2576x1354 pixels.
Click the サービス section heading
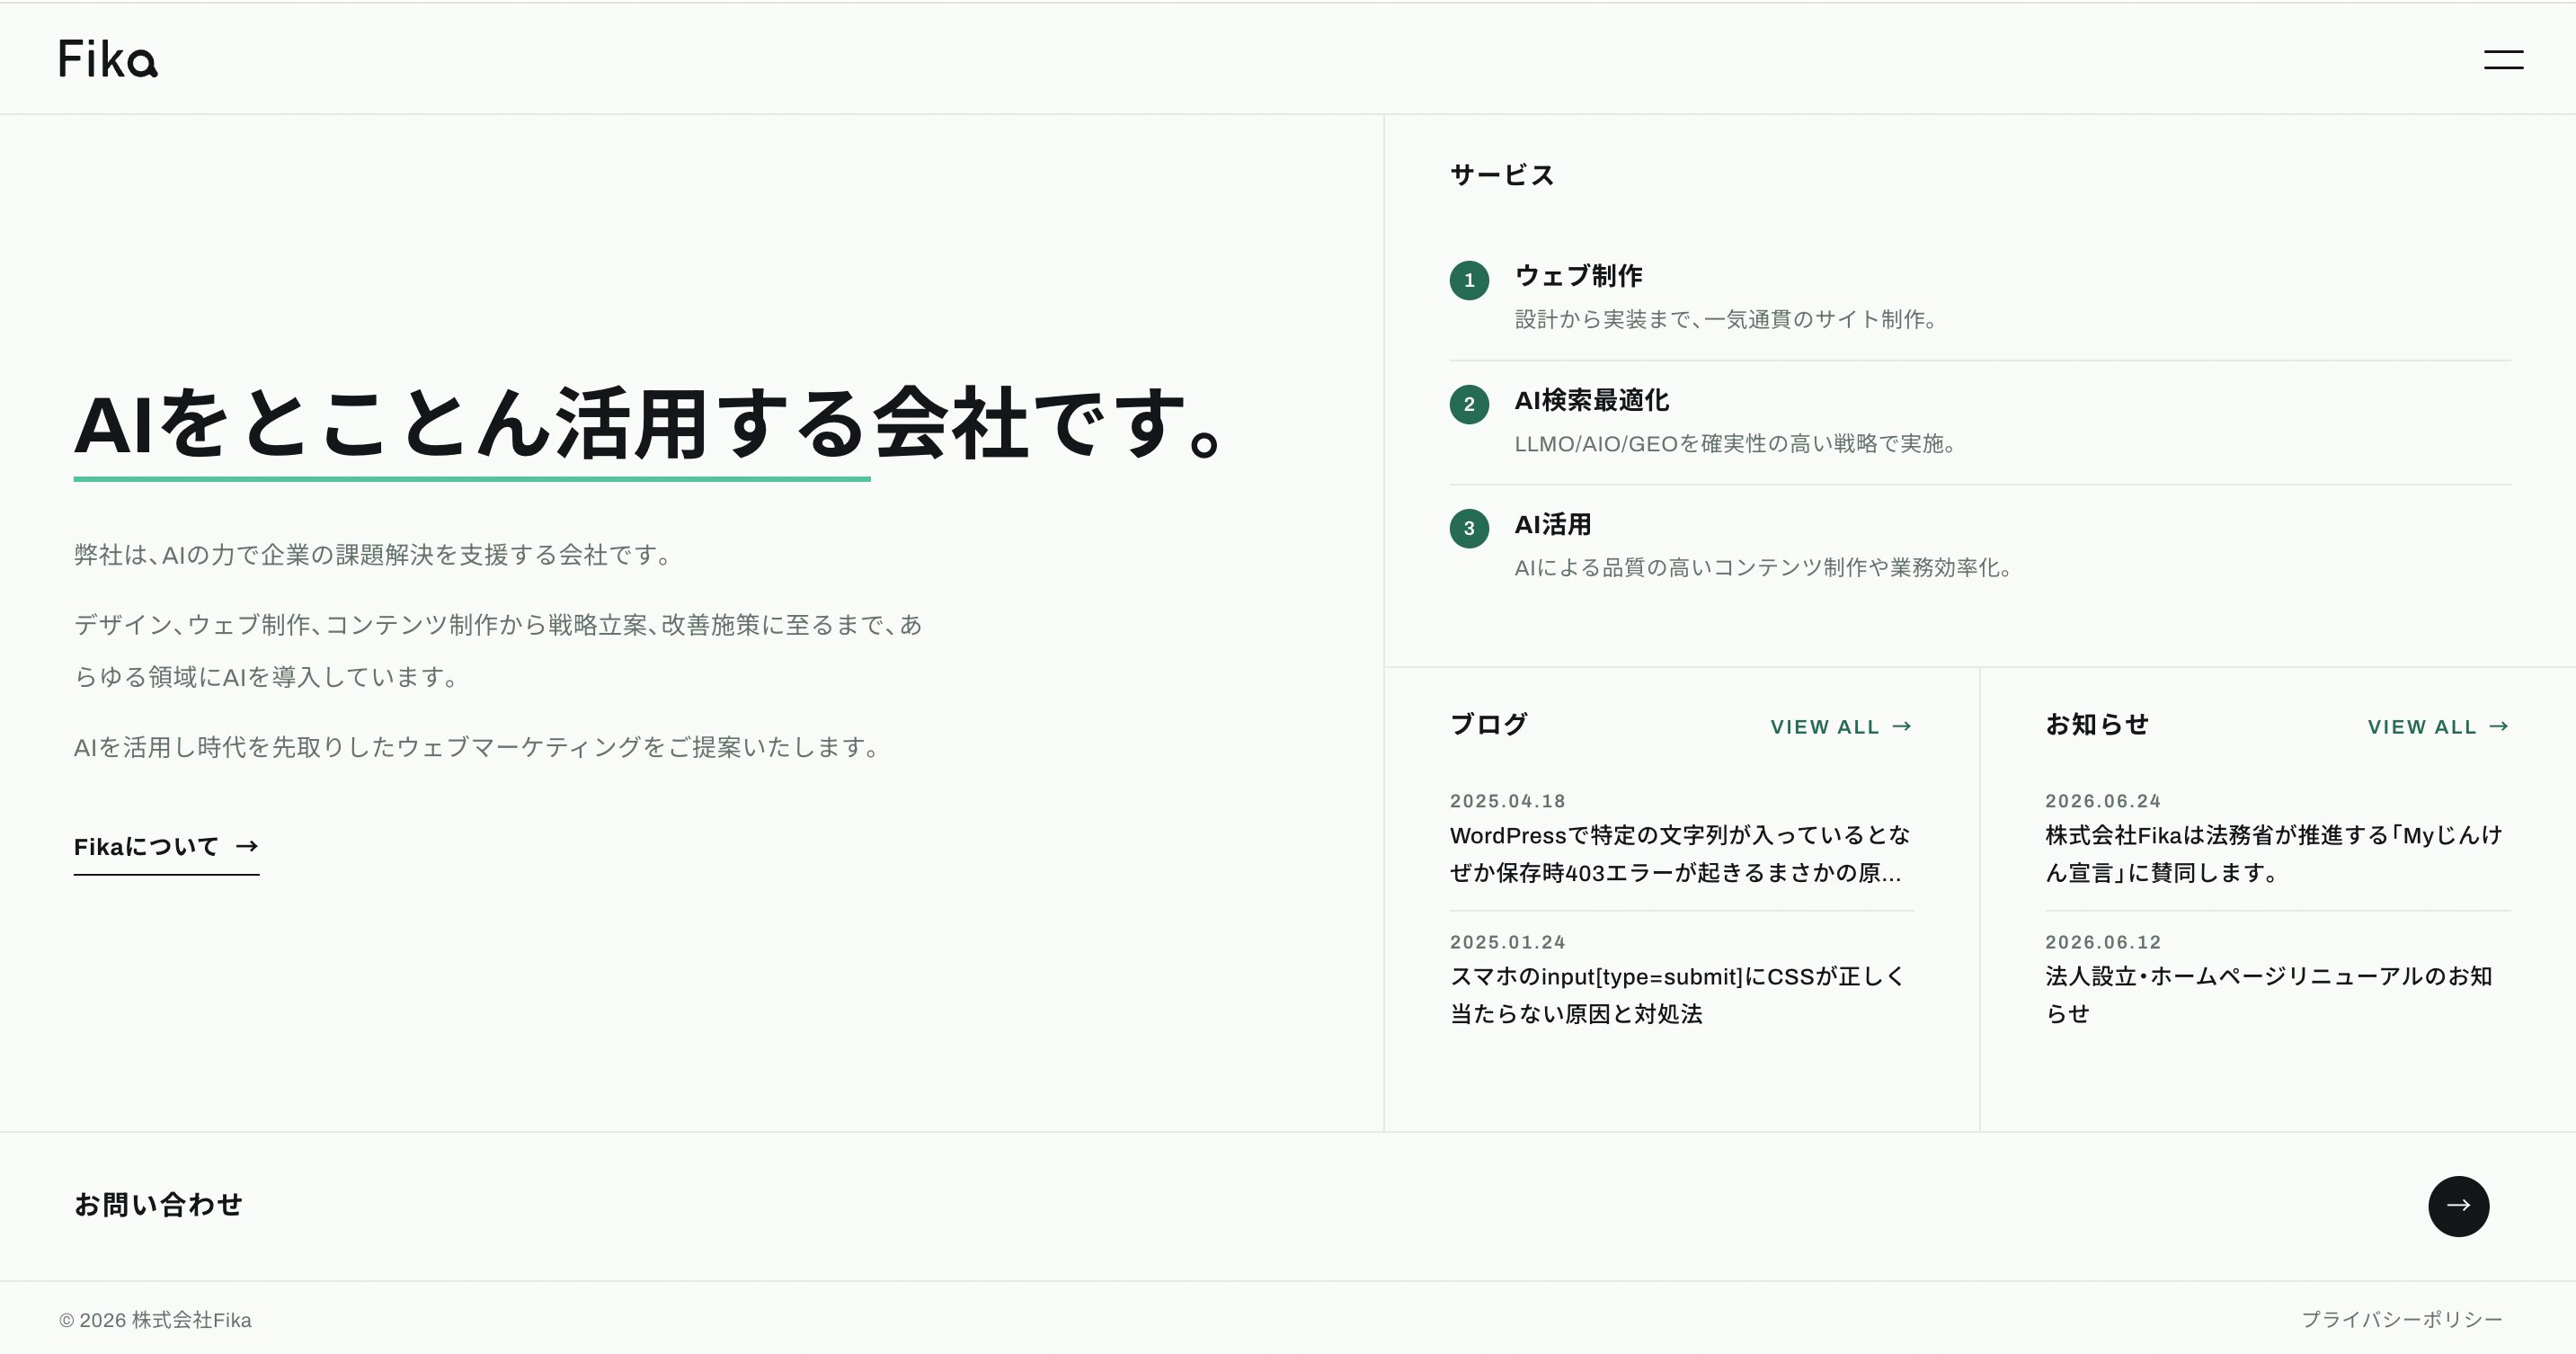pos(1502,175)
